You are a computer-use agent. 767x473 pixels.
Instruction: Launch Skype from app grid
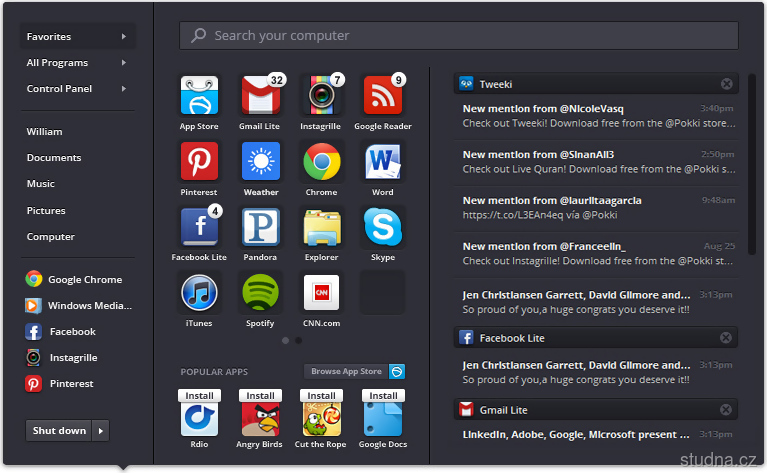[x=383, y=226]
